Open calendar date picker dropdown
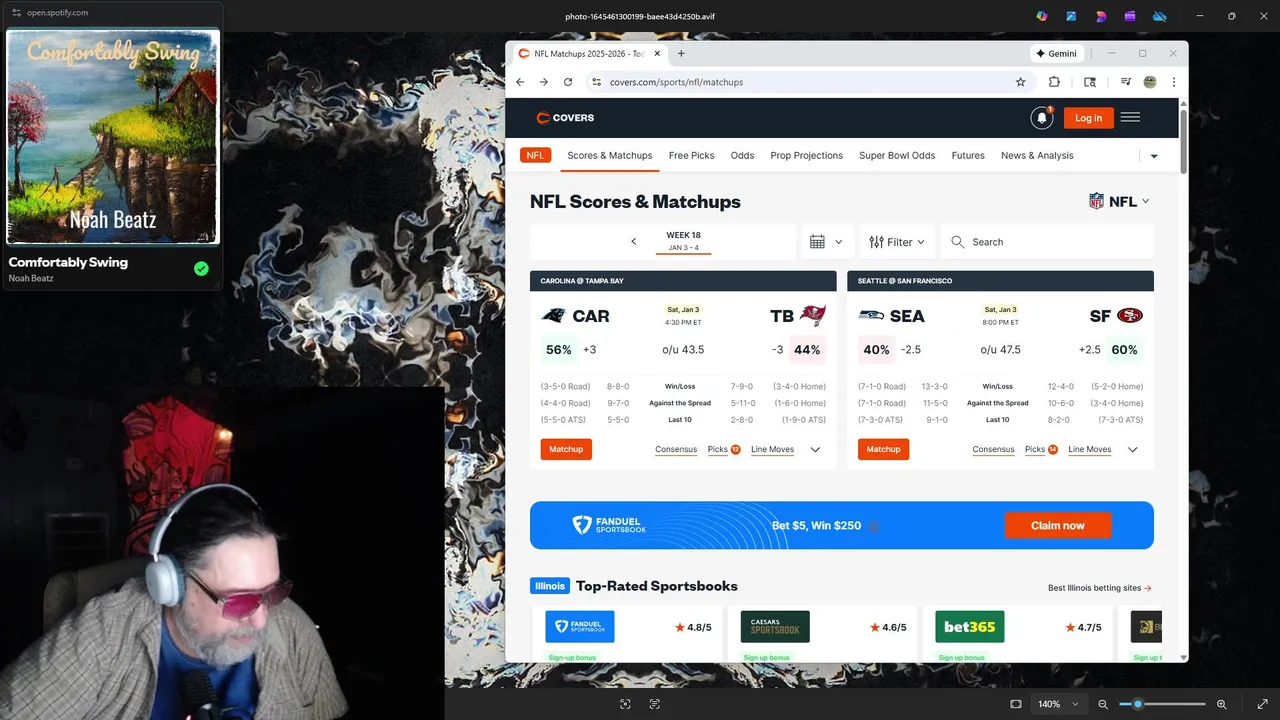1280x720 pixels. [826, 242]
